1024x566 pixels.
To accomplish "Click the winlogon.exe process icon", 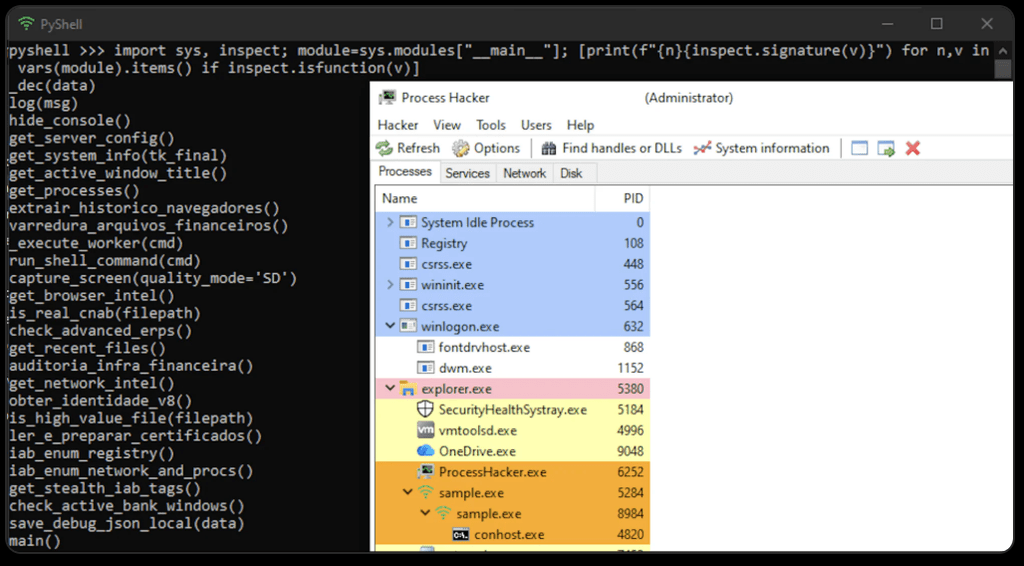I will point(408,326).
